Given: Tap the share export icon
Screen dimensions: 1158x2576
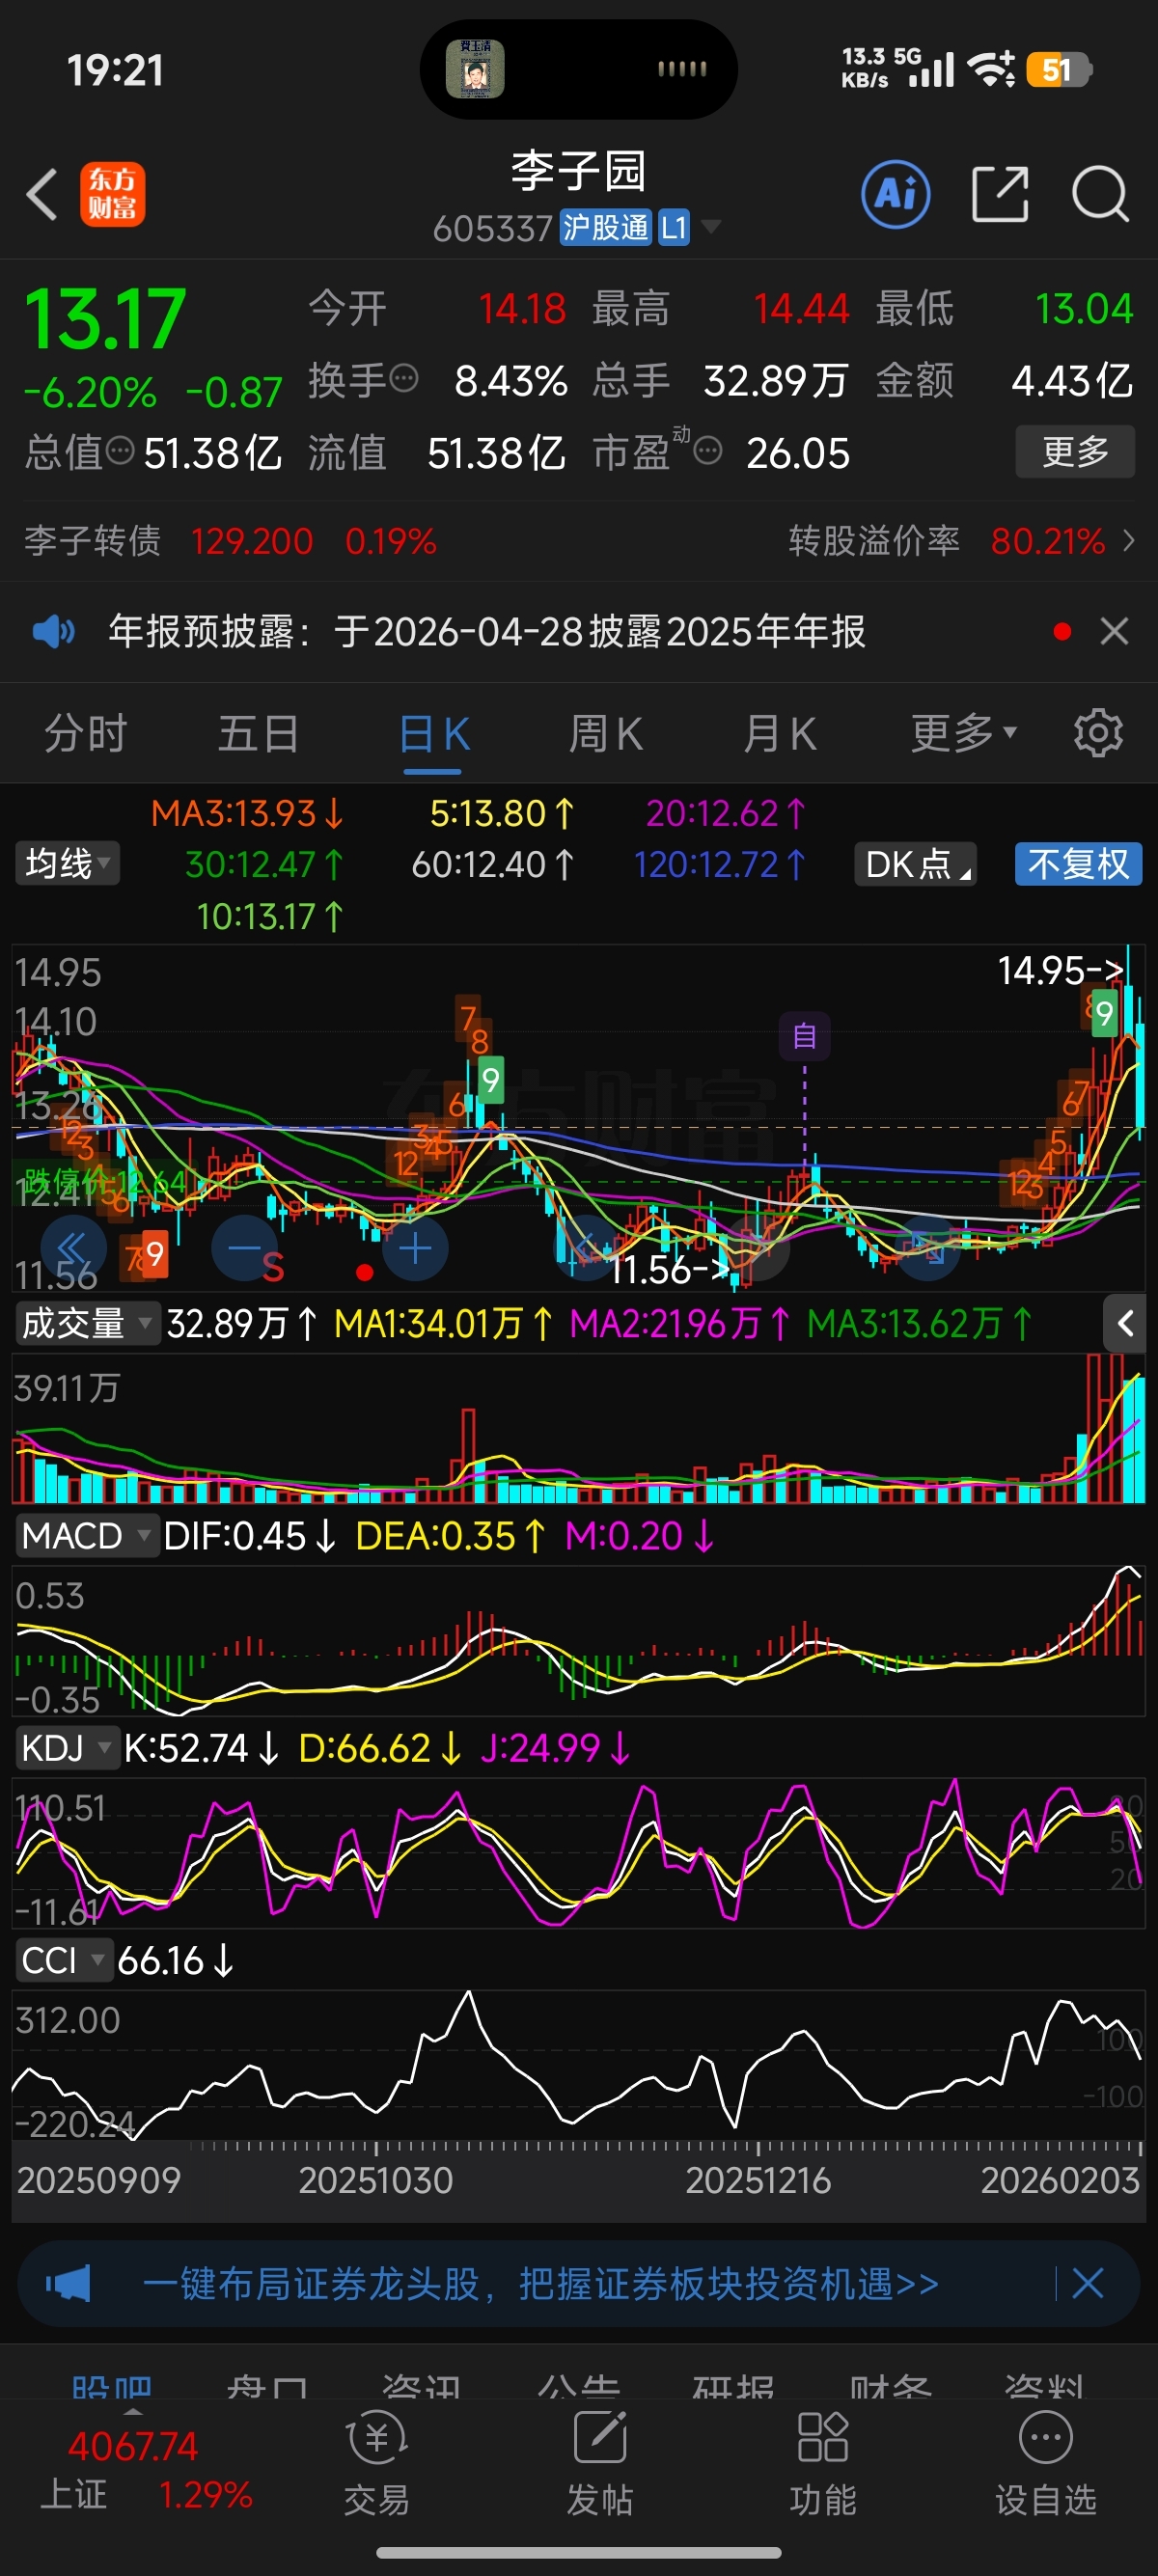Looking at the screenshot, I should (x=1000, y=194).
